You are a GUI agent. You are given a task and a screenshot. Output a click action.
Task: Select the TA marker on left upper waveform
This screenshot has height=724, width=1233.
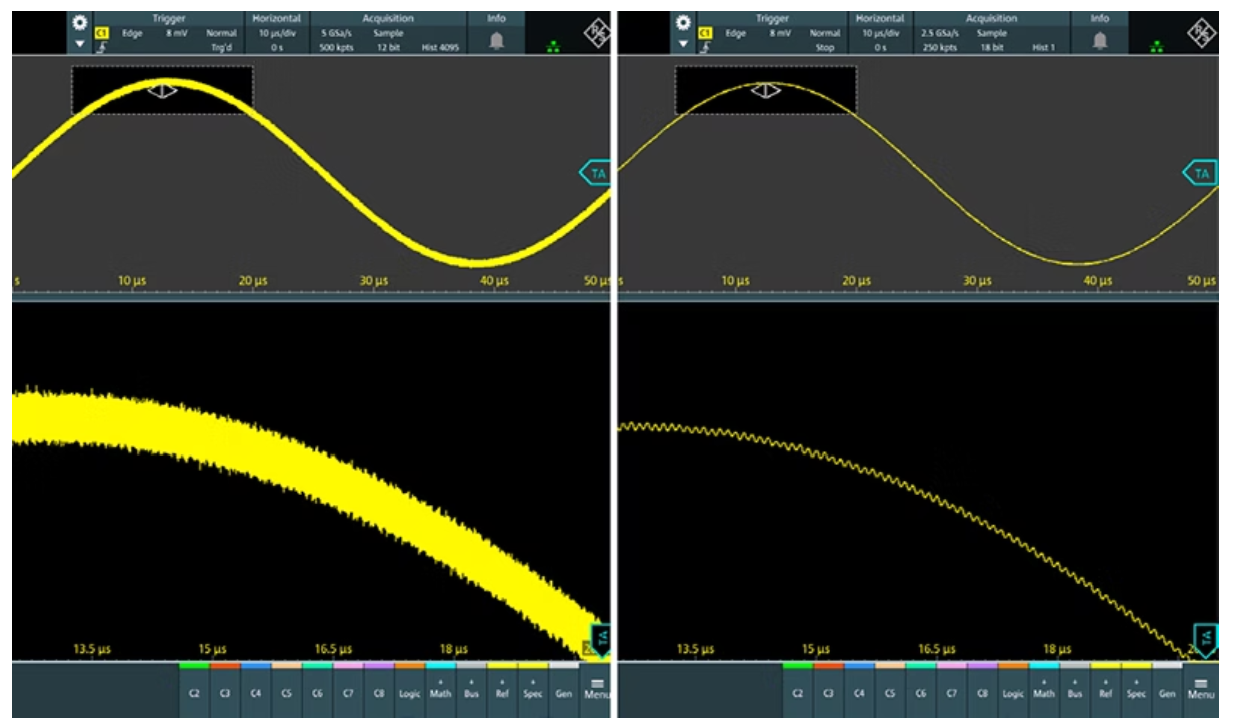[596, 173]
